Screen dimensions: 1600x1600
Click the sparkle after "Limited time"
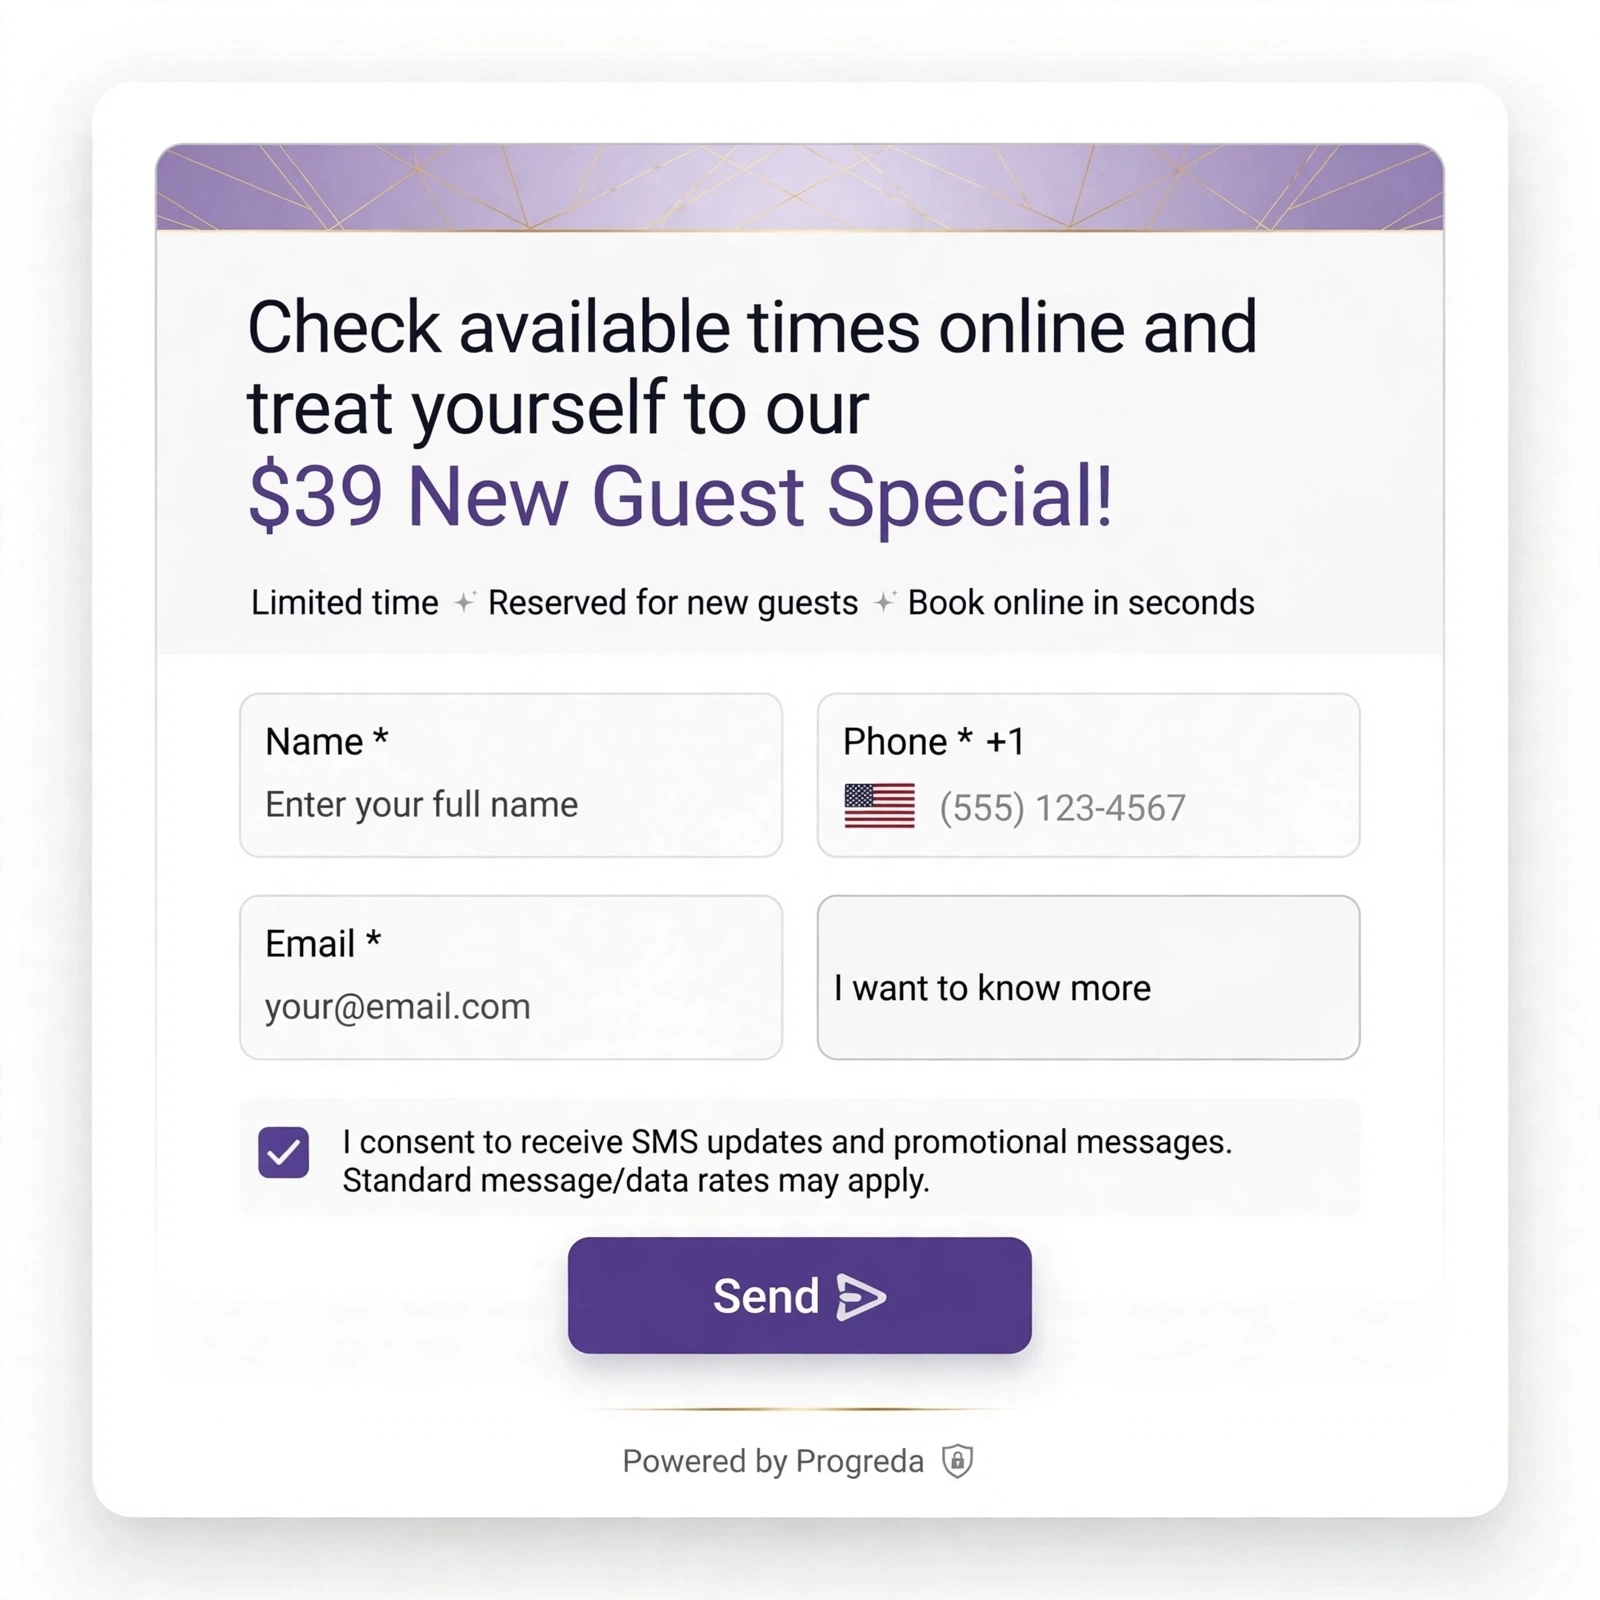click(x=464, y=603)
